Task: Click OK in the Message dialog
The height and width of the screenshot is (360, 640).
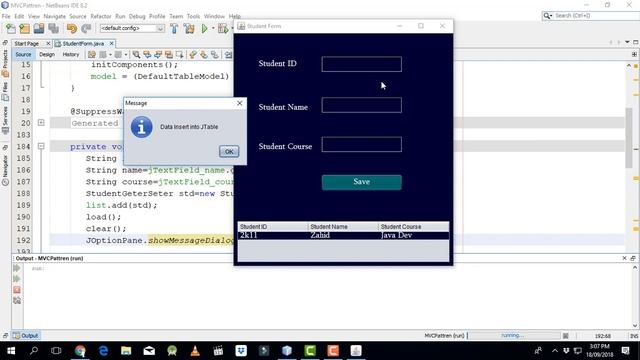Action: [x=229, y=151]
